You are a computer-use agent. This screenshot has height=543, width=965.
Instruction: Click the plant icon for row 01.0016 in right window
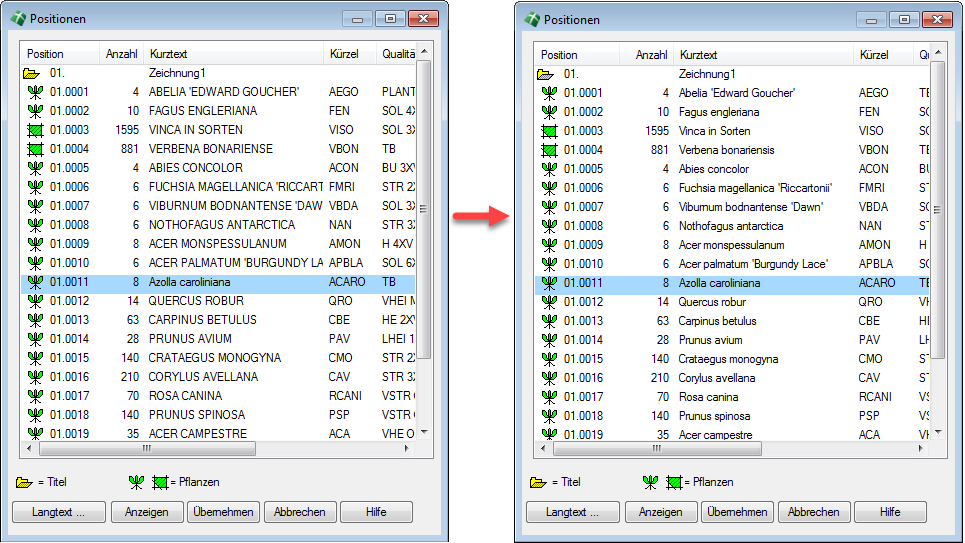[x=548, y=378]
